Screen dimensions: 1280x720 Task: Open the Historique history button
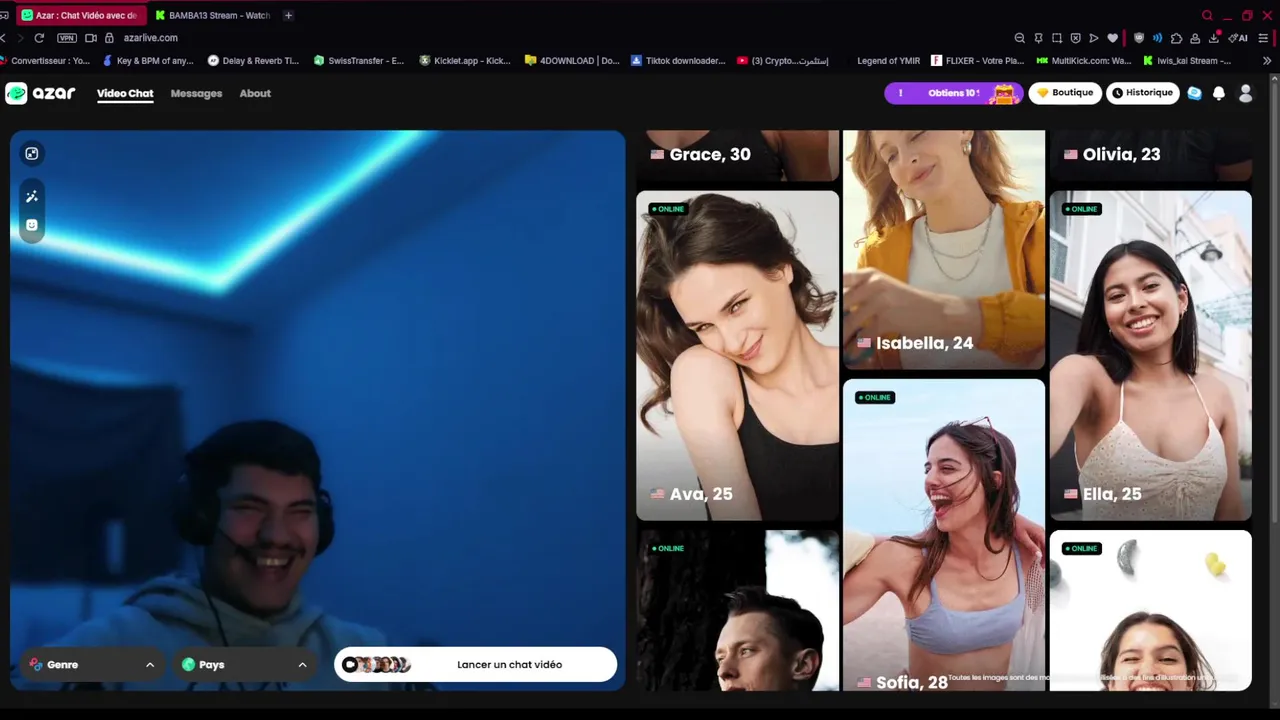coord(1142,93)
